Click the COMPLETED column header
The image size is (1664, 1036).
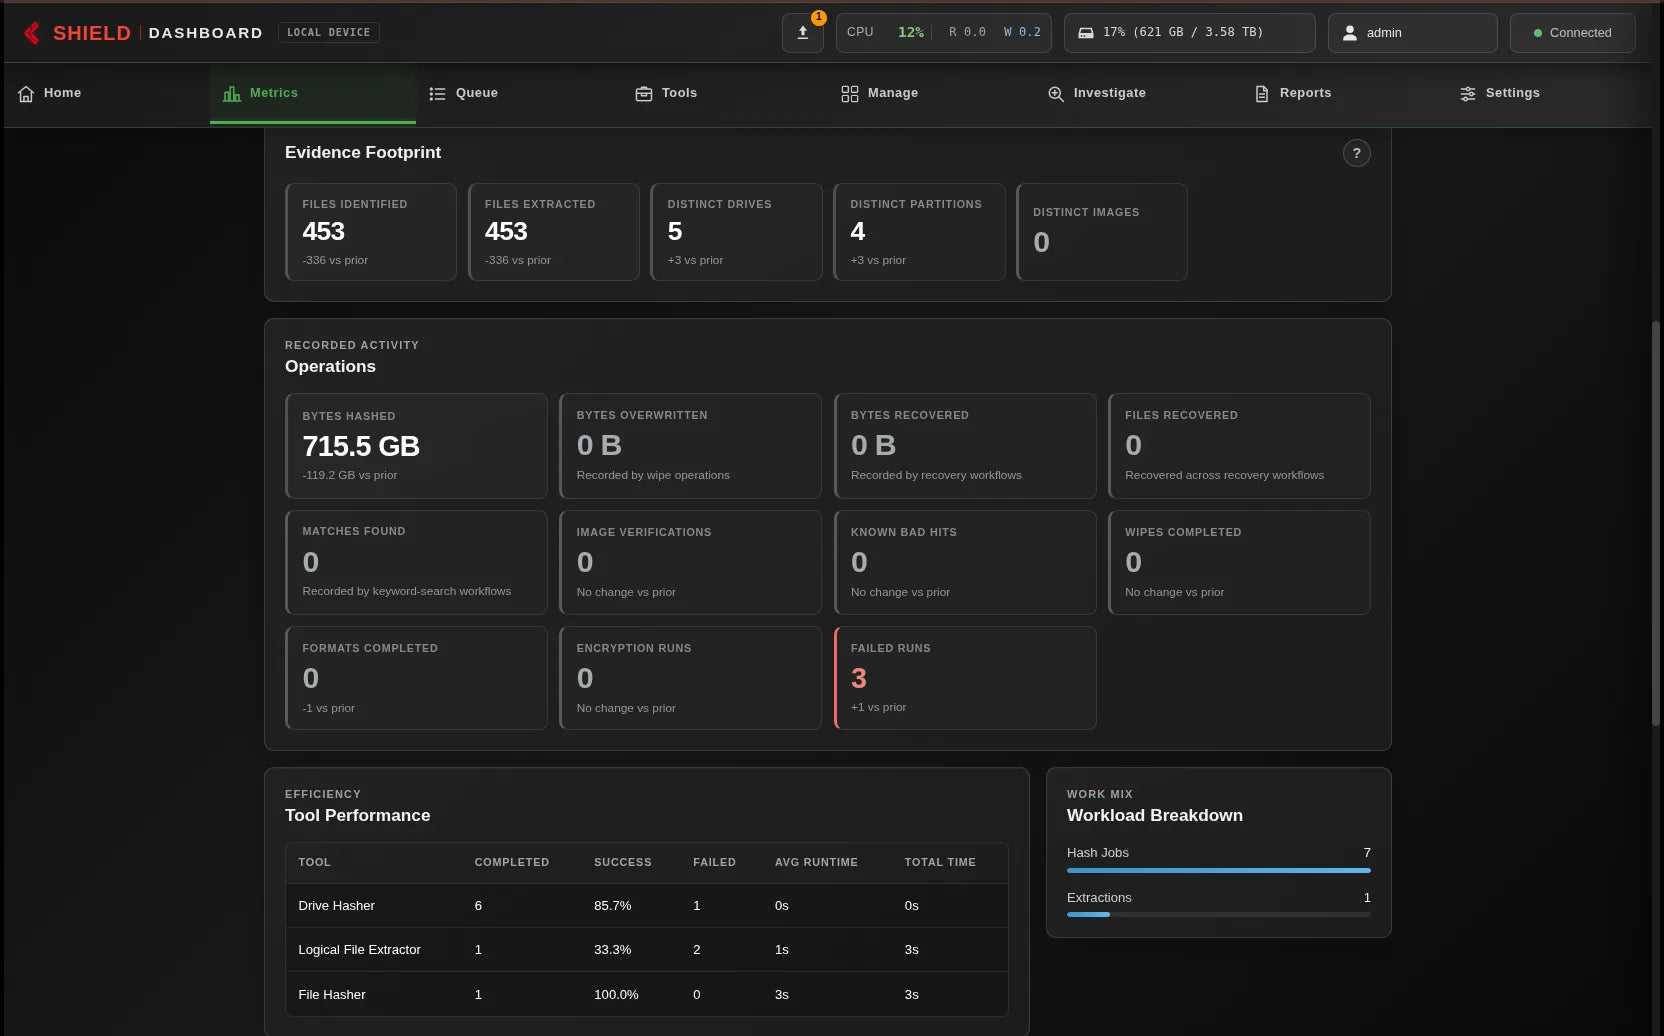[x=511, y=862]
